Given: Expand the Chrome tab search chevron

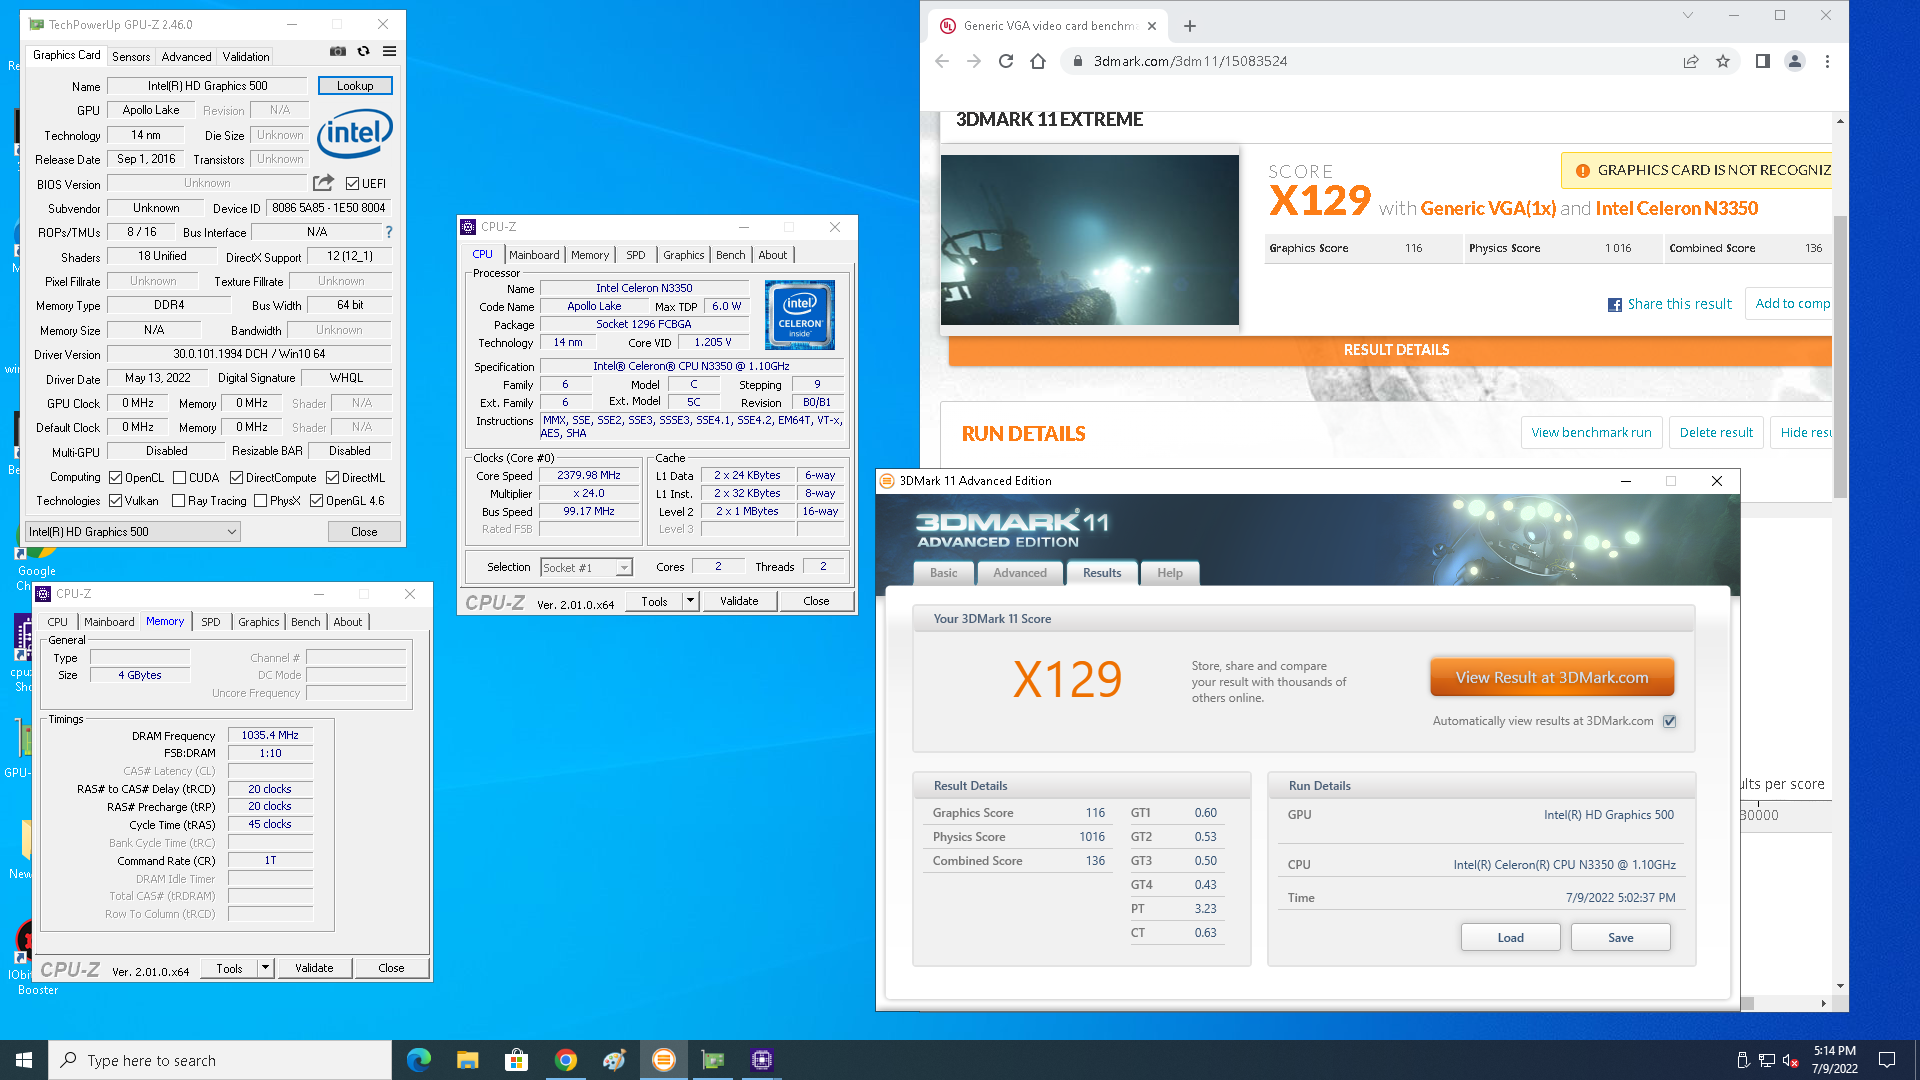Looking at the screenshot, I should pyautogui.click(x=1687, y=16).
